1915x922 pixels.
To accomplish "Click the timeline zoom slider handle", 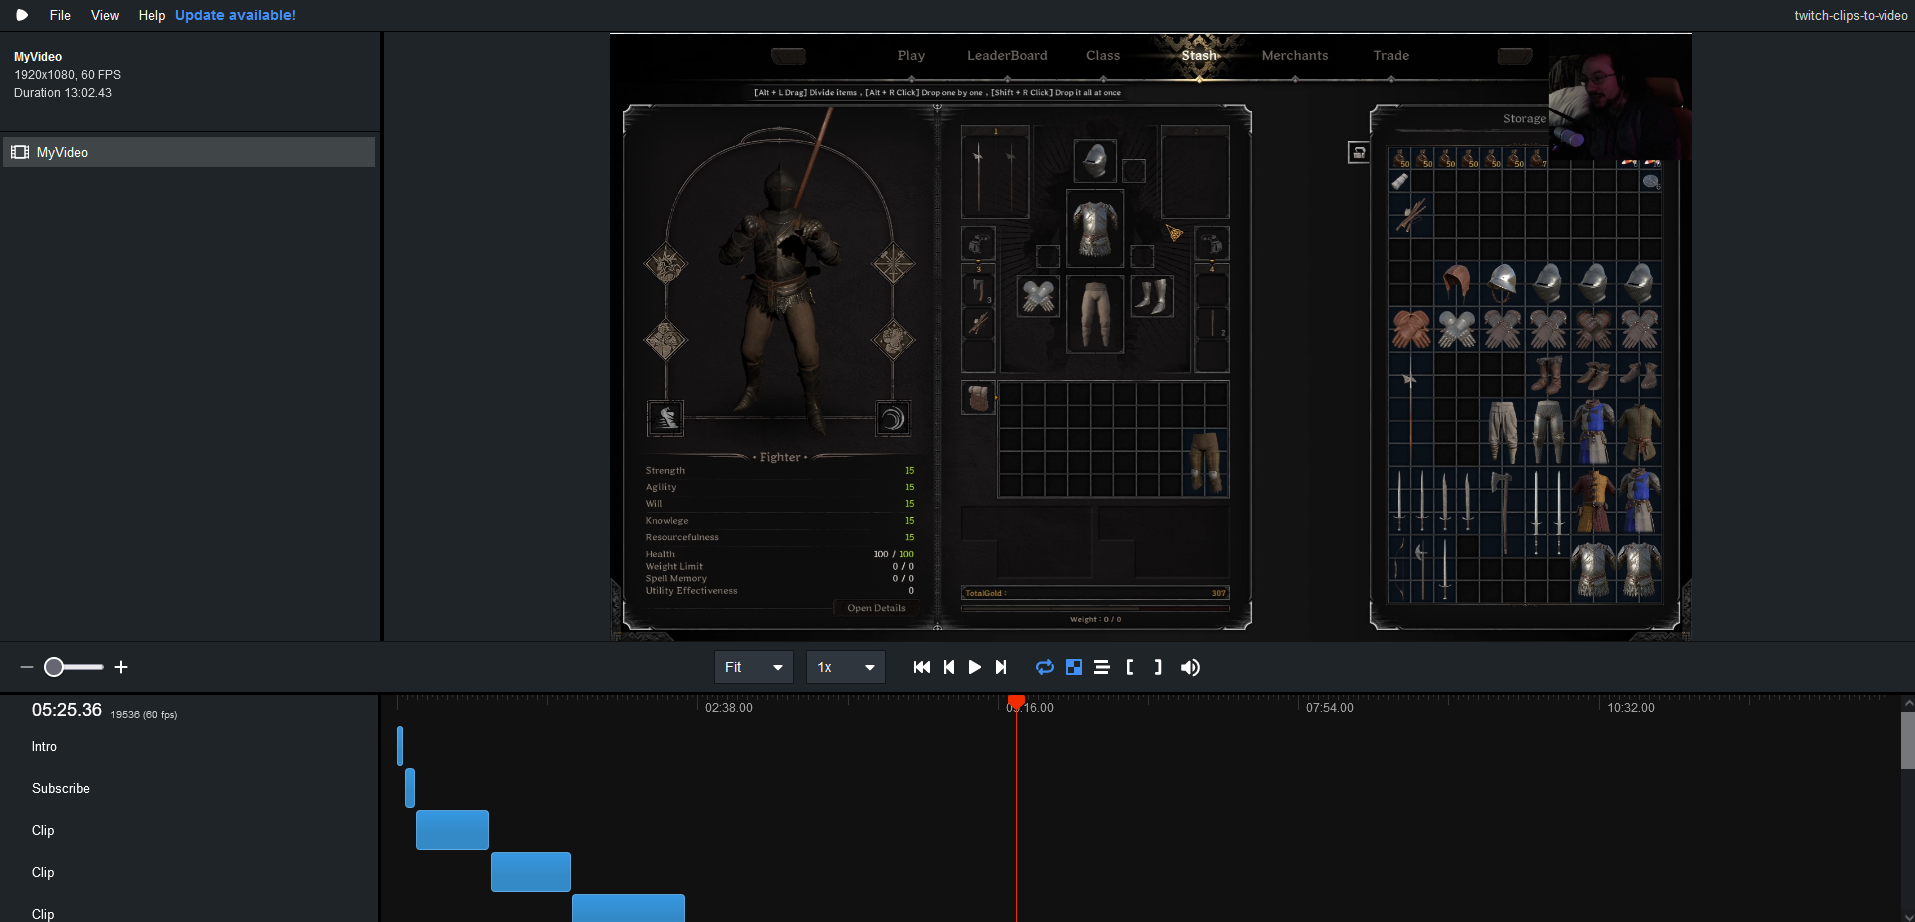I will coord(54,667).
